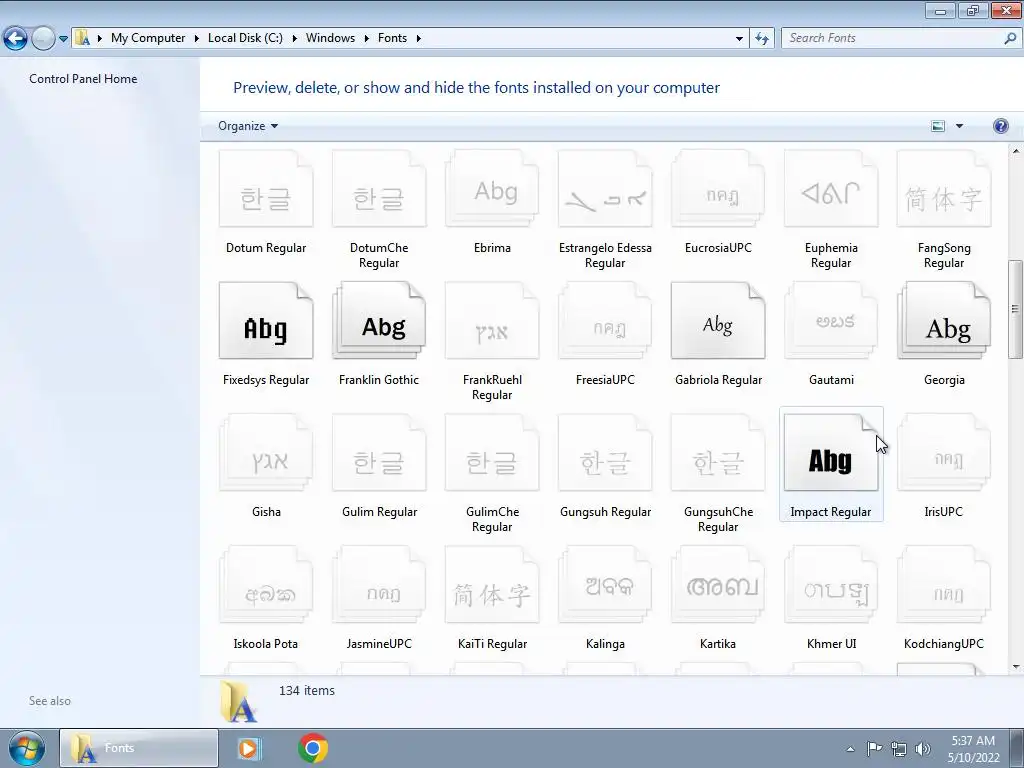The height and width of the screenshot is (768, 1024).
Task: Select the FangSong Regular font icon
Action: [944, 189]
